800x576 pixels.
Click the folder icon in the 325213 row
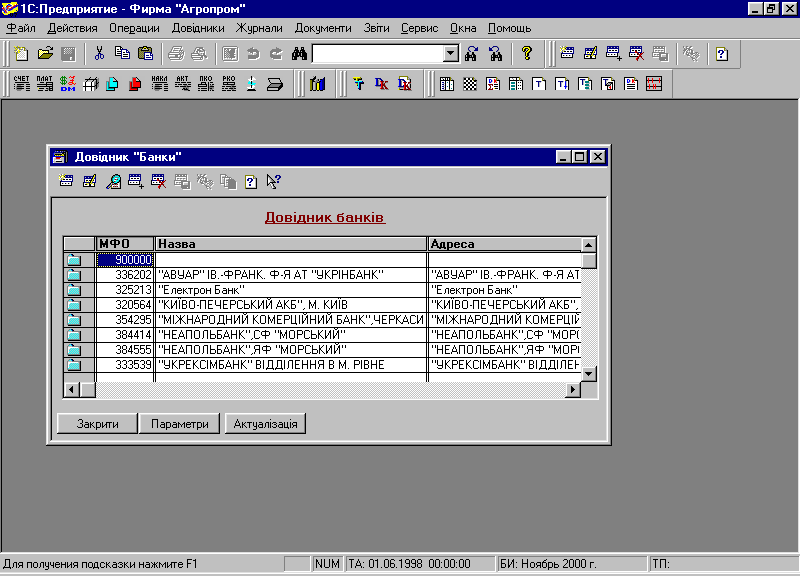[x=74, y=290]
